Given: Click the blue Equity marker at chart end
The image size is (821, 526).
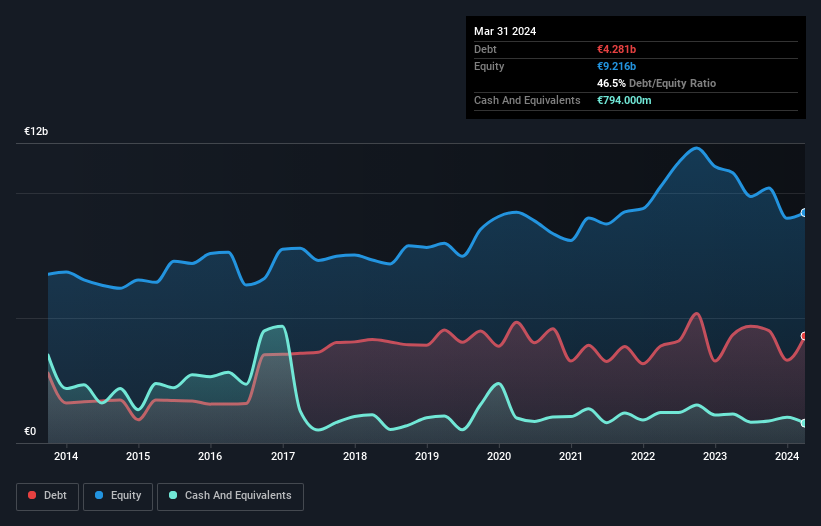Looking at the screenshot, I should click(x=804, y=212).
